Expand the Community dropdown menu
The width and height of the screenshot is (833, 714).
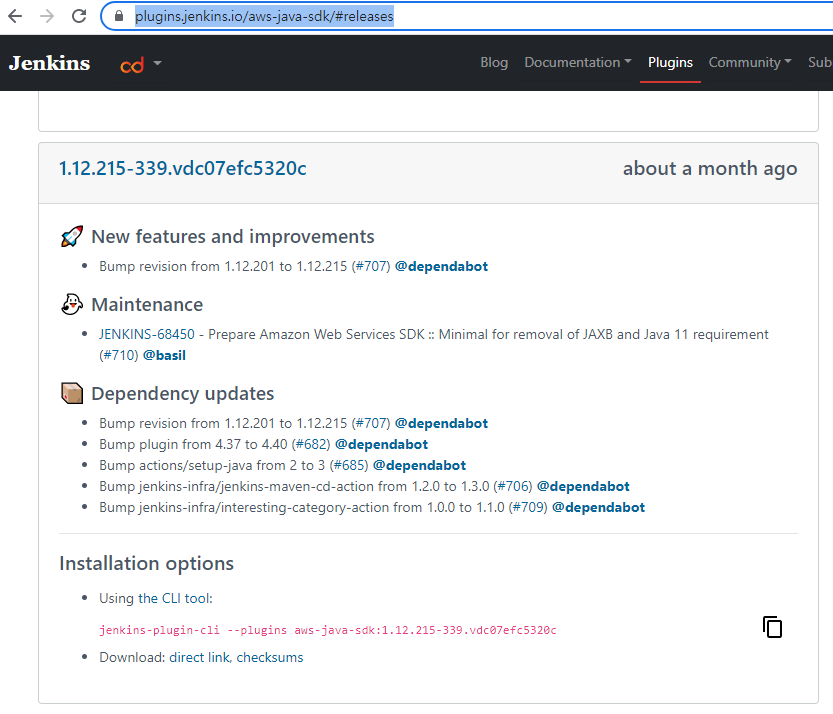pos(750,63)
